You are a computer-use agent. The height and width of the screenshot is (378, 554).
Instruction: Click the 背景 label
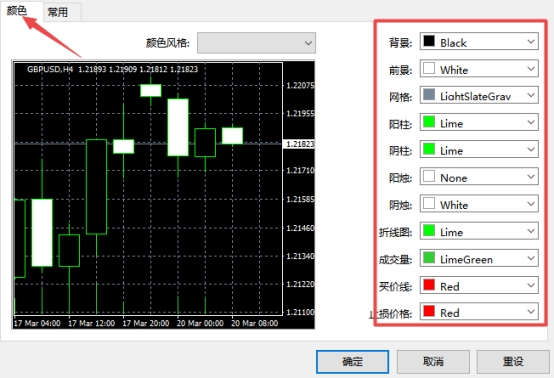[400, 43]
